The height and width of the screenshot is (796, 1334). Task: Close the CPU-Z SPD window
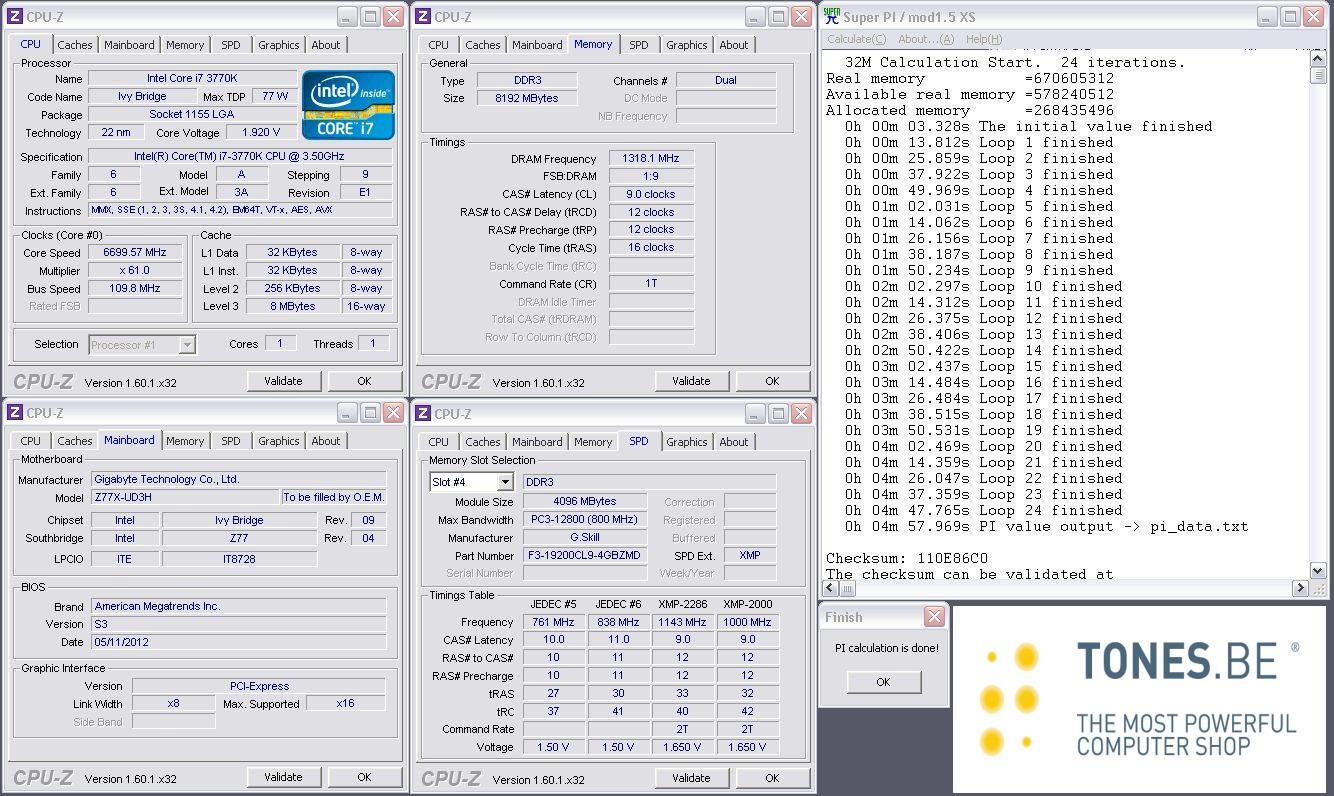pos(801,414)
